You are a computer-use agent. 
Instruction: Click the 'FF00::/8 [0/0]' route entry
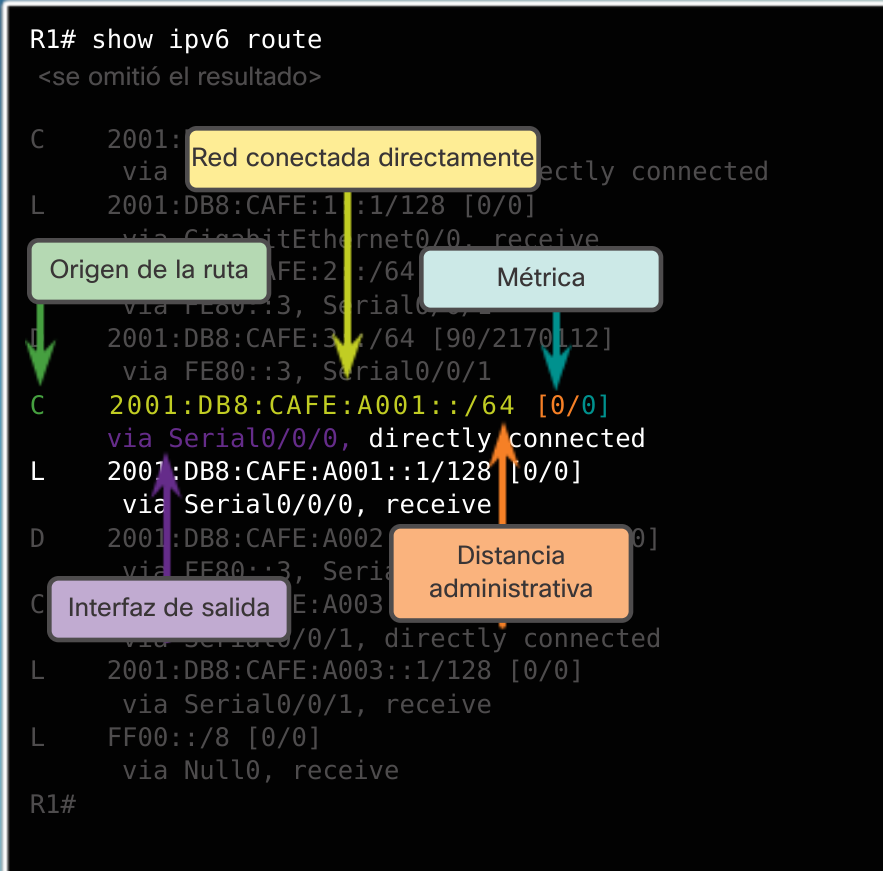[214, 738]
